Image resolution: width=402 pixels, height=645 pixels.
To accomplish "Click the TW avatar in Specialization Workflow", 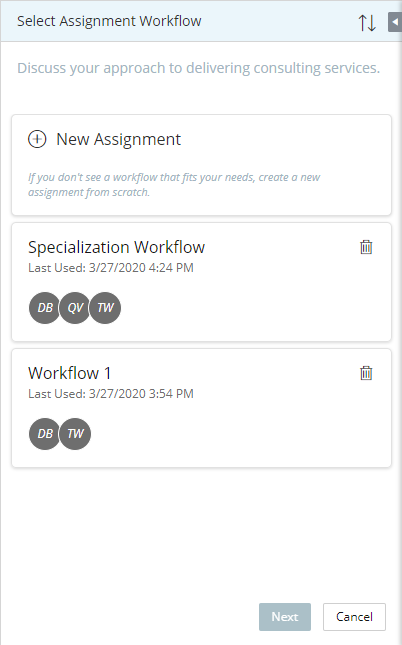I will (105, 308).
